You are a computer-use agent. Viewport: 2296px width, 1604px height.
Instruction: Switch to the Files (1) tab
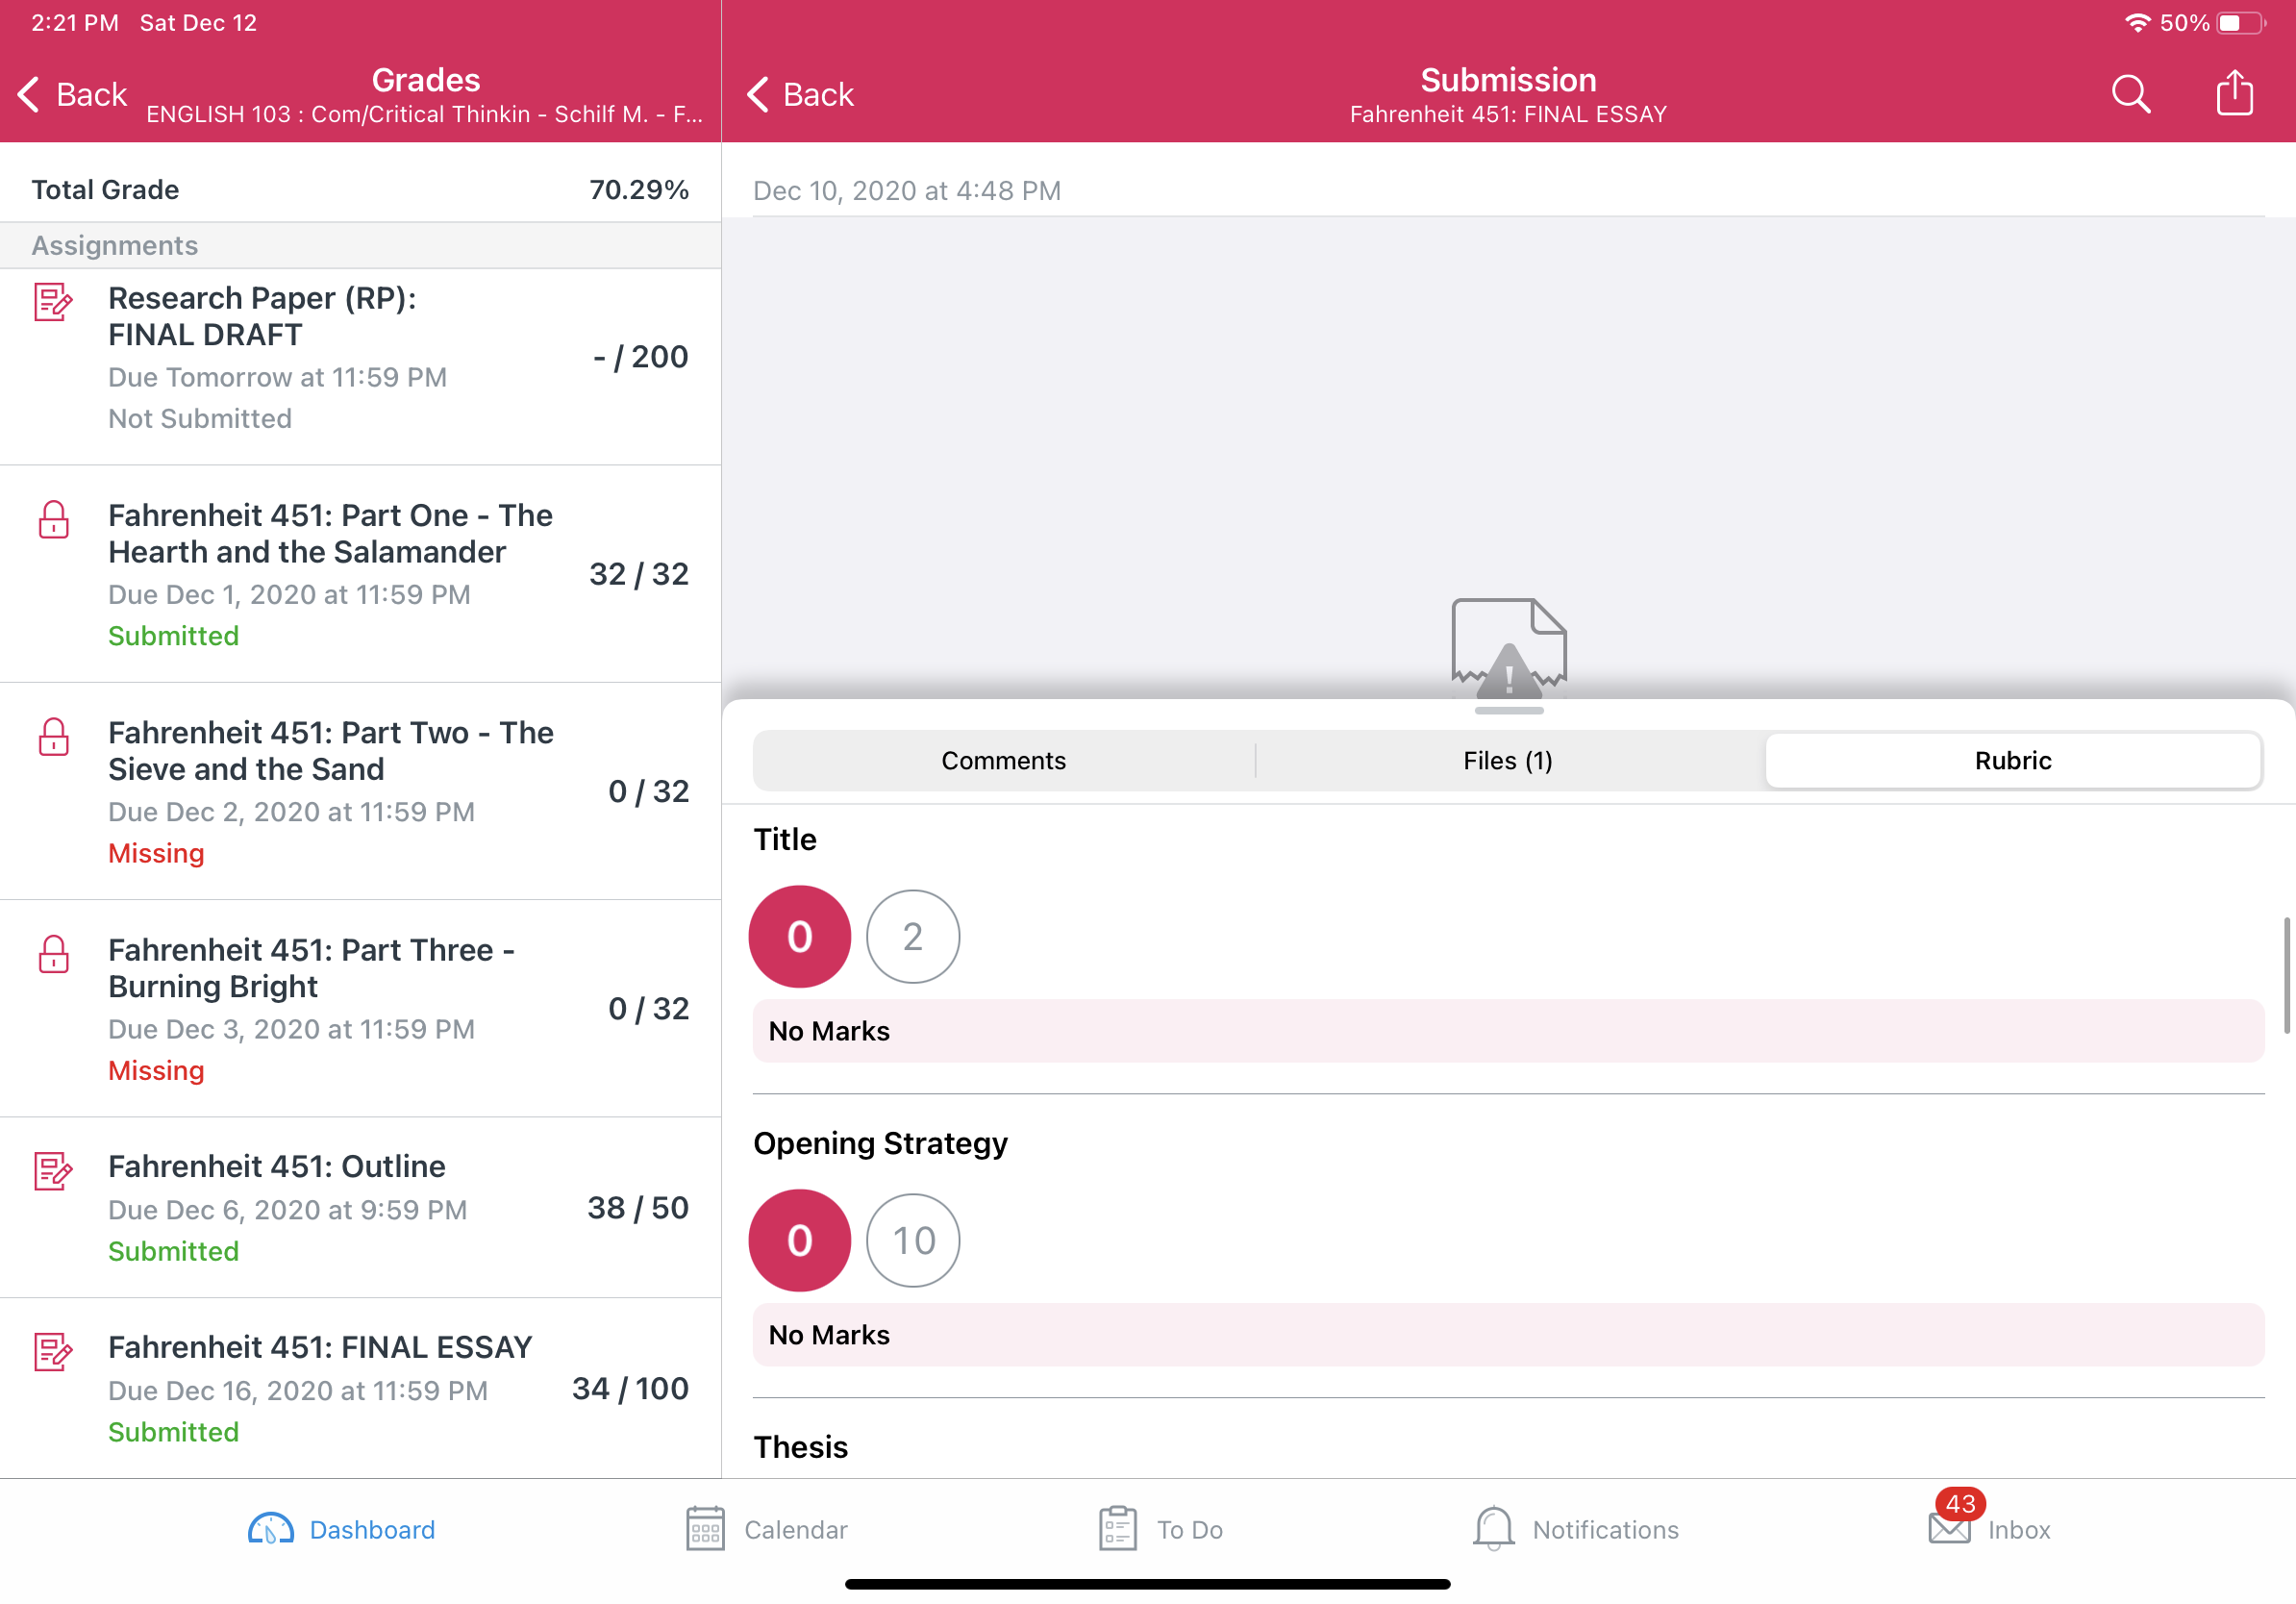[x=1508, y=760]
